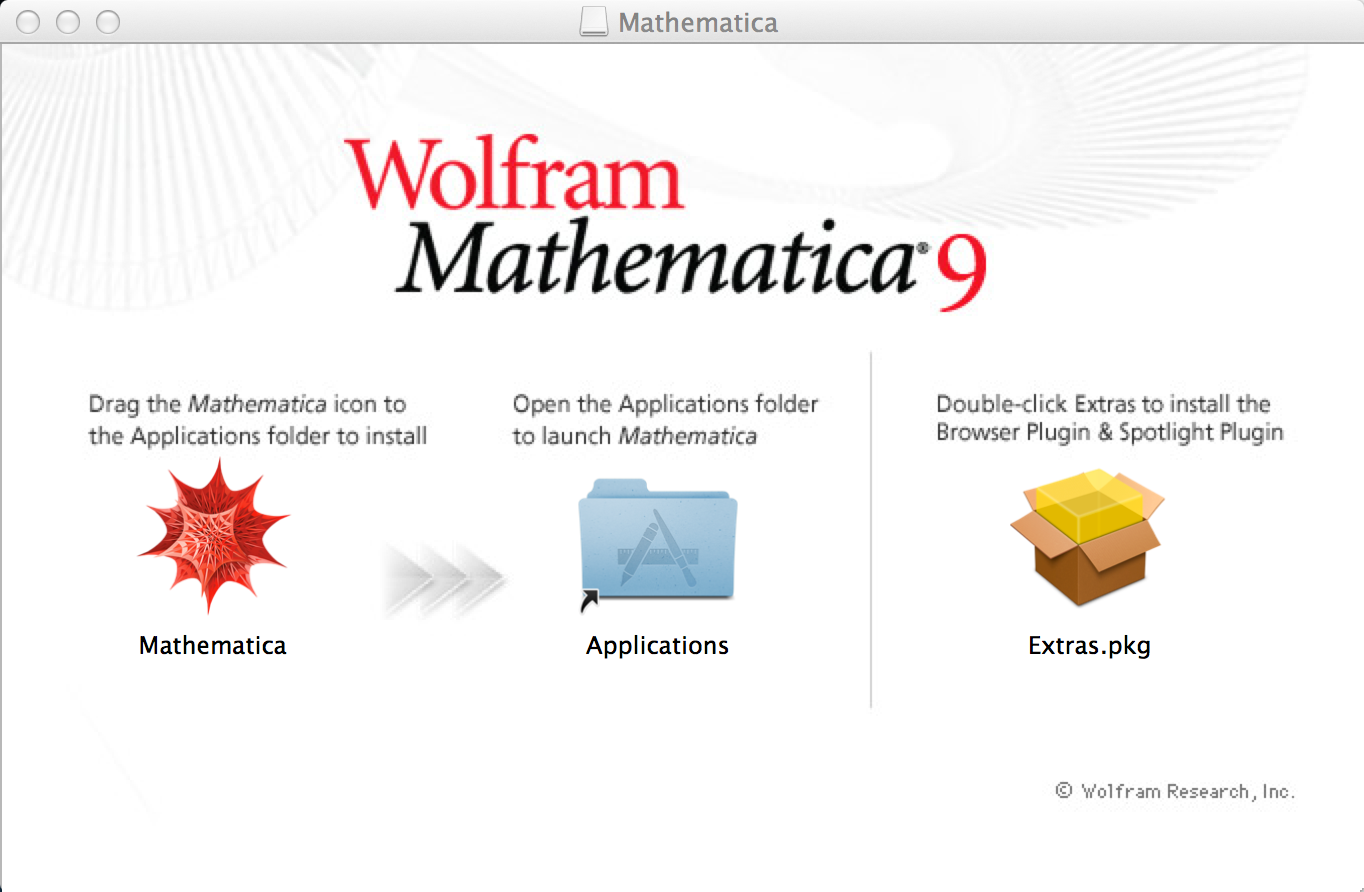Image resolution: width=1364 pixels, height=892 pixels.
Task: Click the disk icon in the title bar
Action: (593, 22)
